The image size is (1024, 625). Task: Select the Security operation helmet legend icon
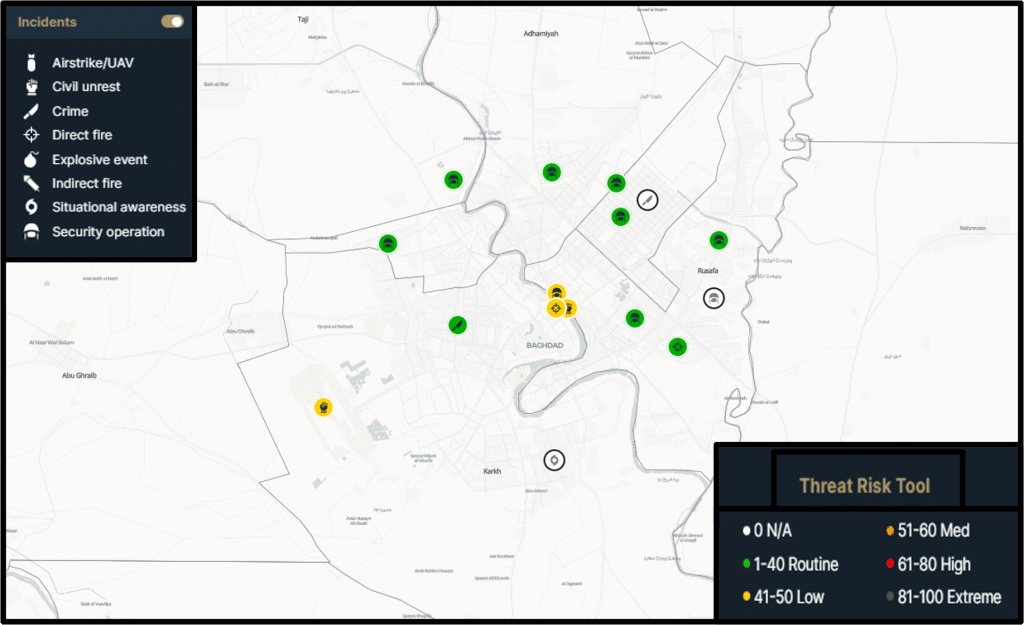coord(31,232)
